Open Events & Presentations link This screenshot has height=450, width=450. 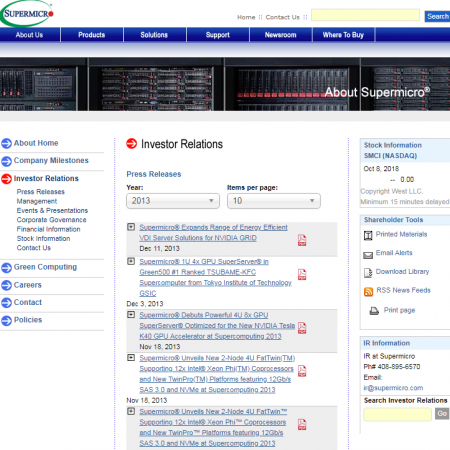[52, 211]
